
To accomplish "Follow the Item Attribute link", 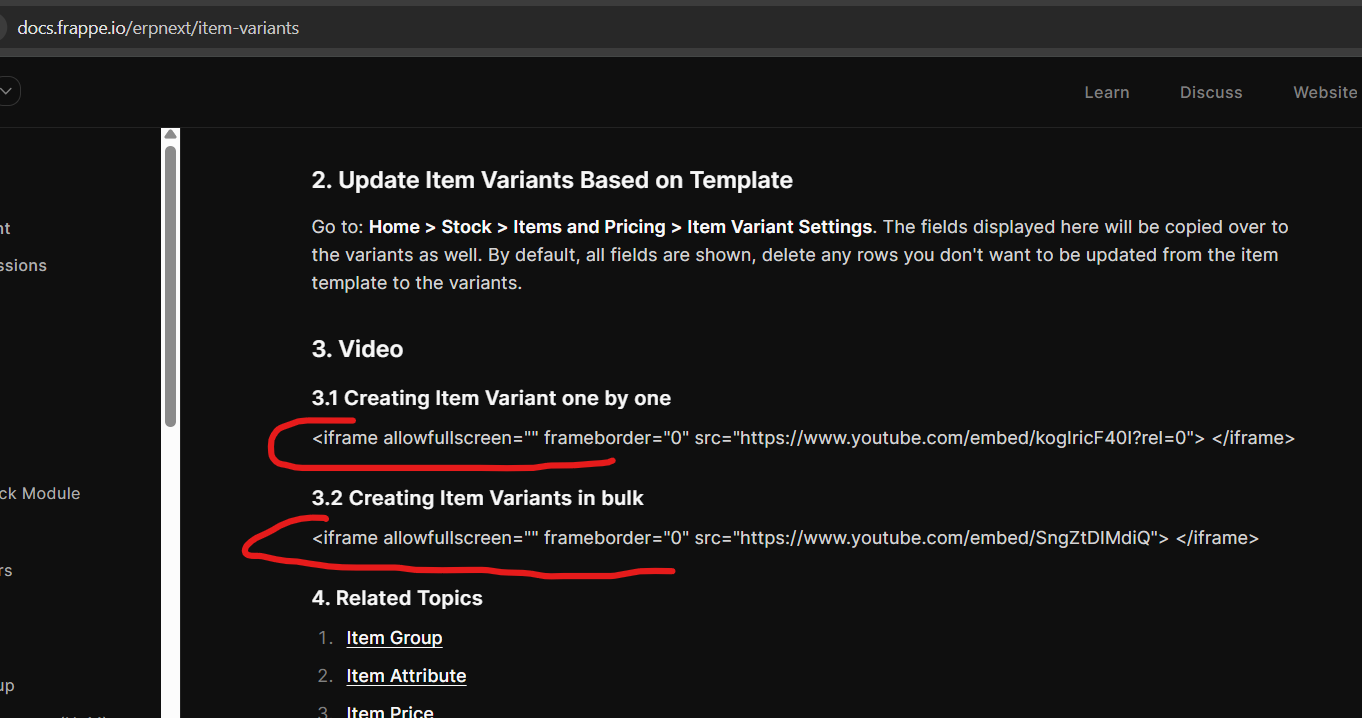I will coord(406,676).
